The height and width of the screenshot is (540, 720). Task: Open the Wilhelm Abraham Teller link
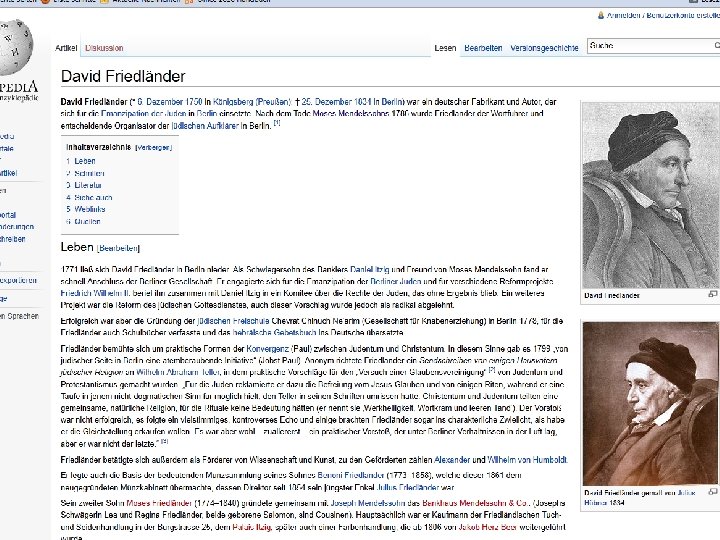(178, 372)
